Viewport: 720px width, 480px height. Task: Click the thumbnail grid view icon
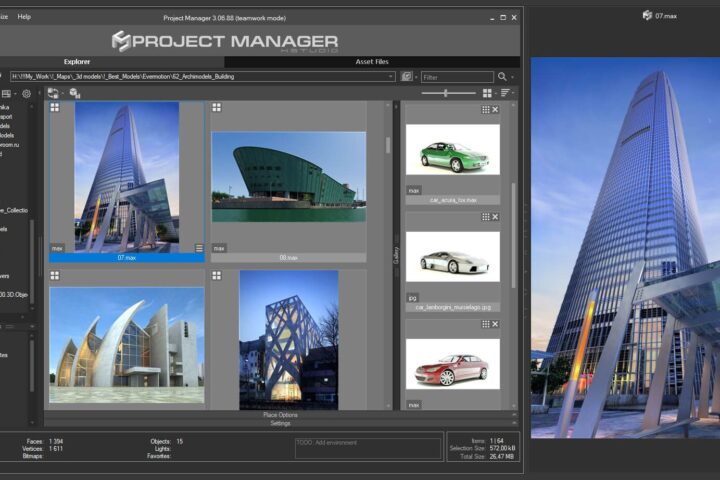(487, 93)
